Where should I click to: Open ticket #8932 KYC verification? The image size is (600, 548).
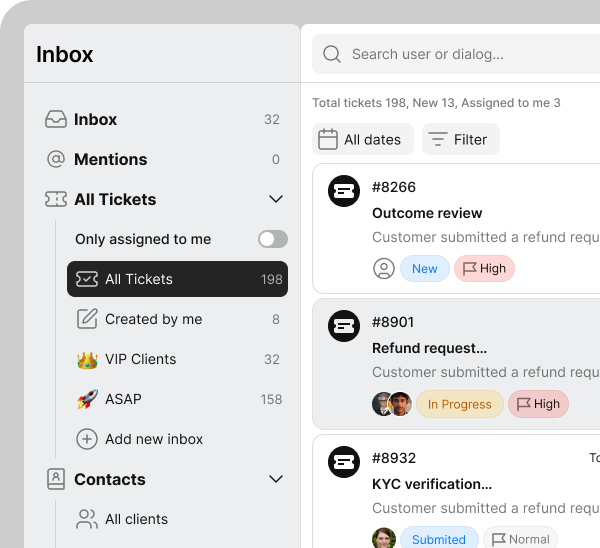click(460, 484)
